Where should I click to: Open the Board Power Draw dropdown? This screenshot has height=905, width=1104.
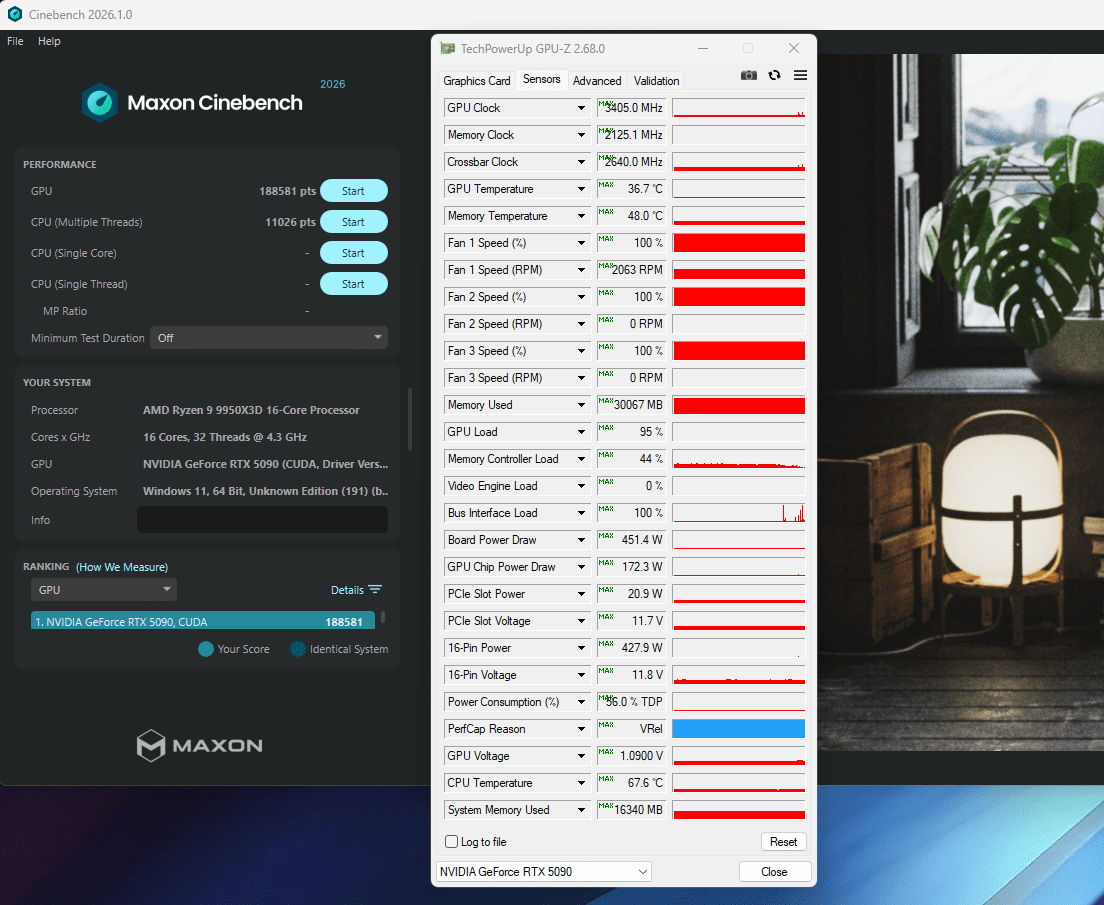[582, 540]
